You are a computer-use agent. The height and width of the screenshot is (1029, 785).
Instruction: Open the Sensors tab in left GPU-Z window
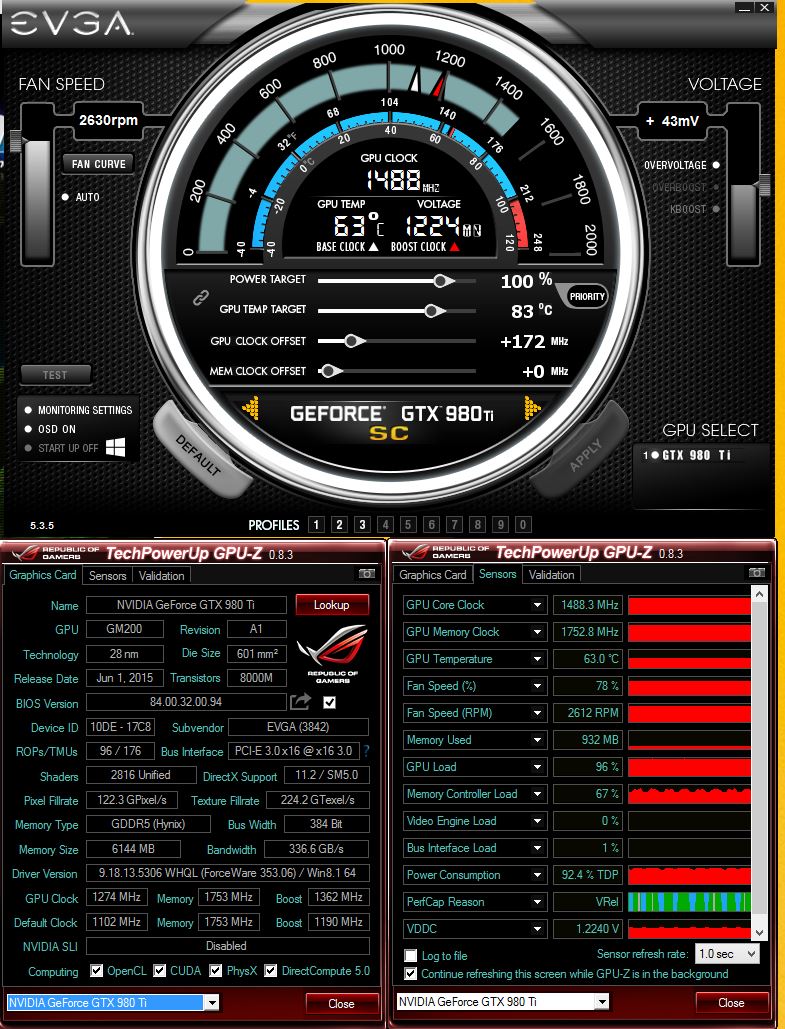point(107,576)
